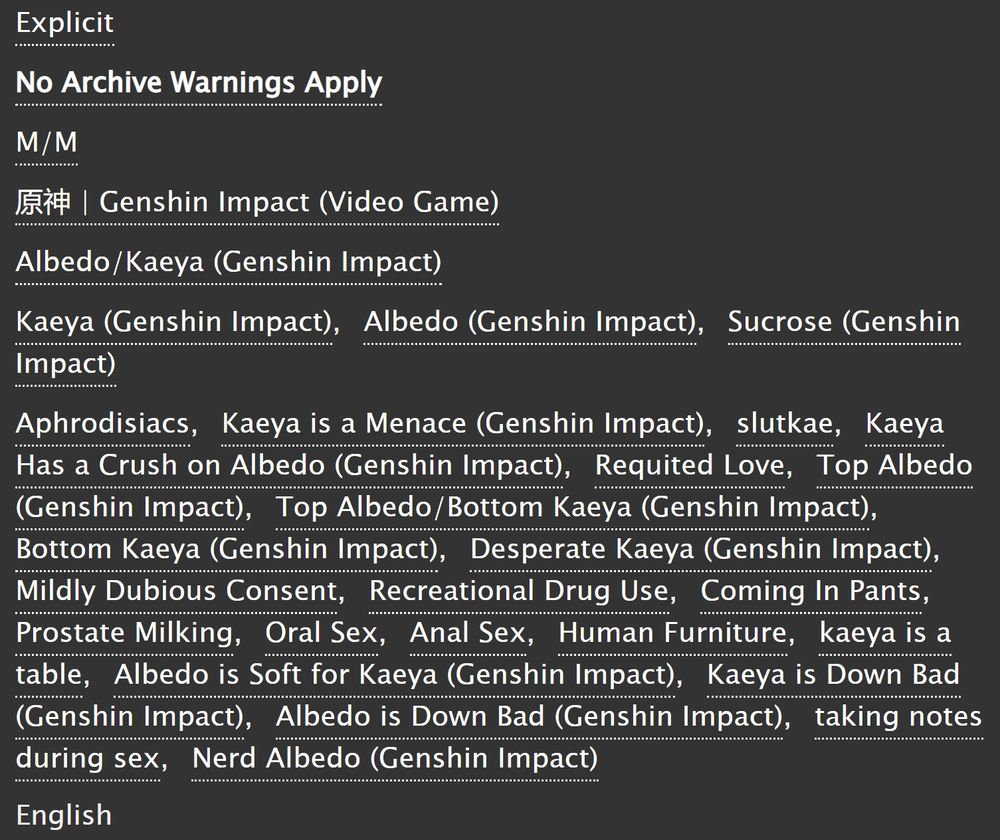The image size is (1000, 840).
Task: Select the M/M category tag
Action: pyautogui.click(x=46, y=143)
